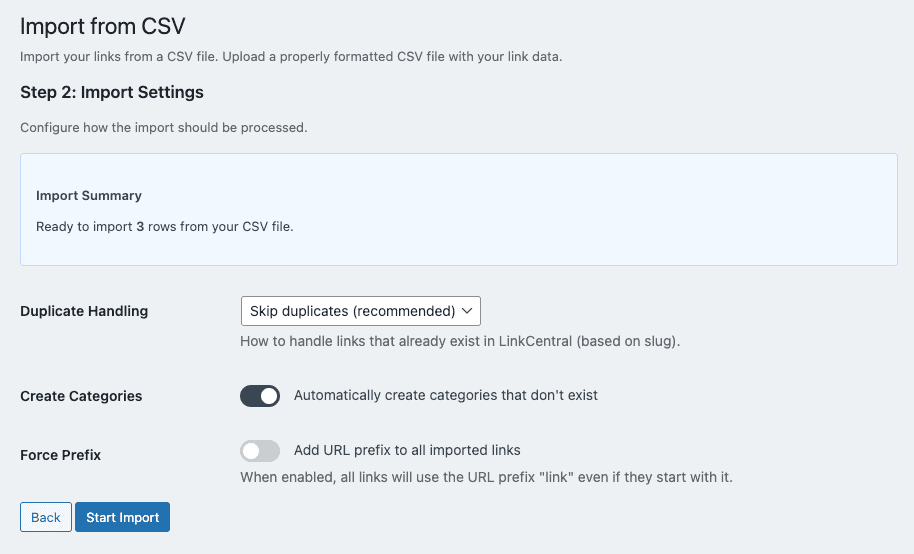Click the Create Categories field label
This screenshot has height=554, width=914.
click(x=81, y=396)
